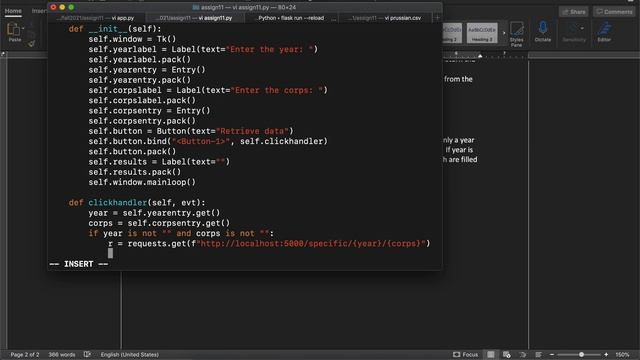Open the Styles Pane in Word
This screenshot has height=360, width=640.
(x=516, y=34)
